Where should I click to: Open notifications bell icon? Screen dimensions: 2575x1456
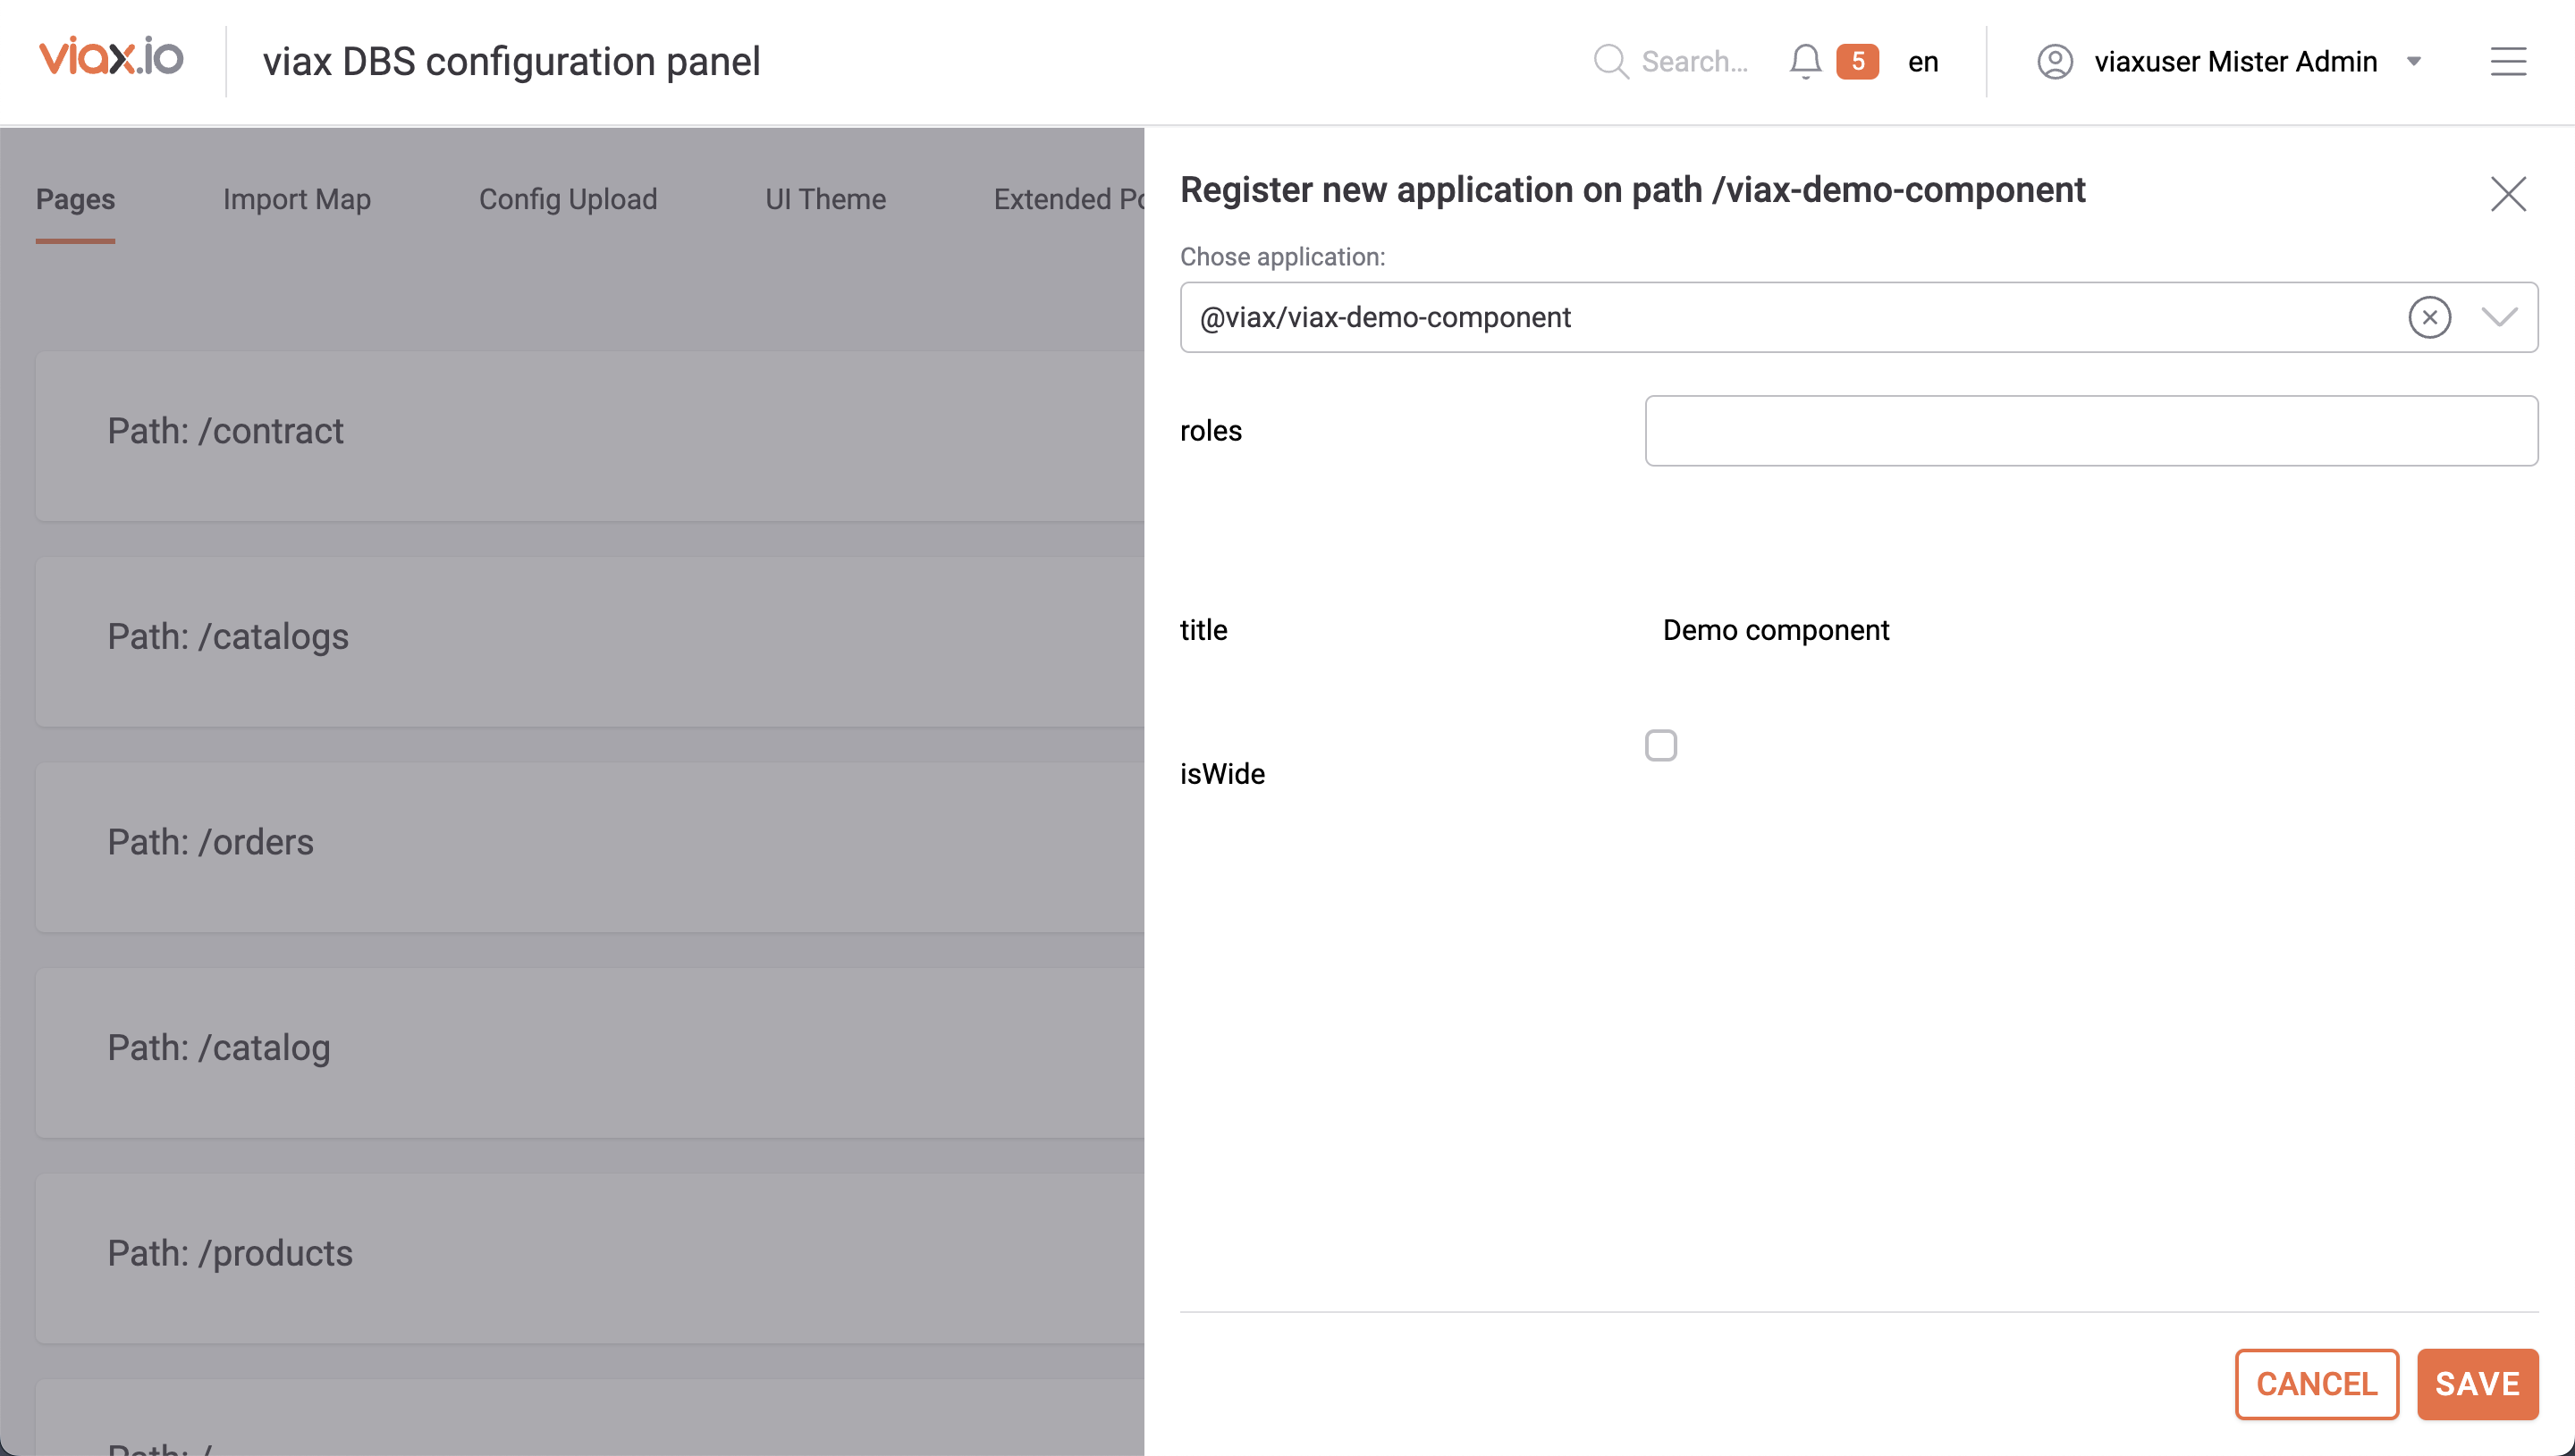click(x=1805, y=61)
